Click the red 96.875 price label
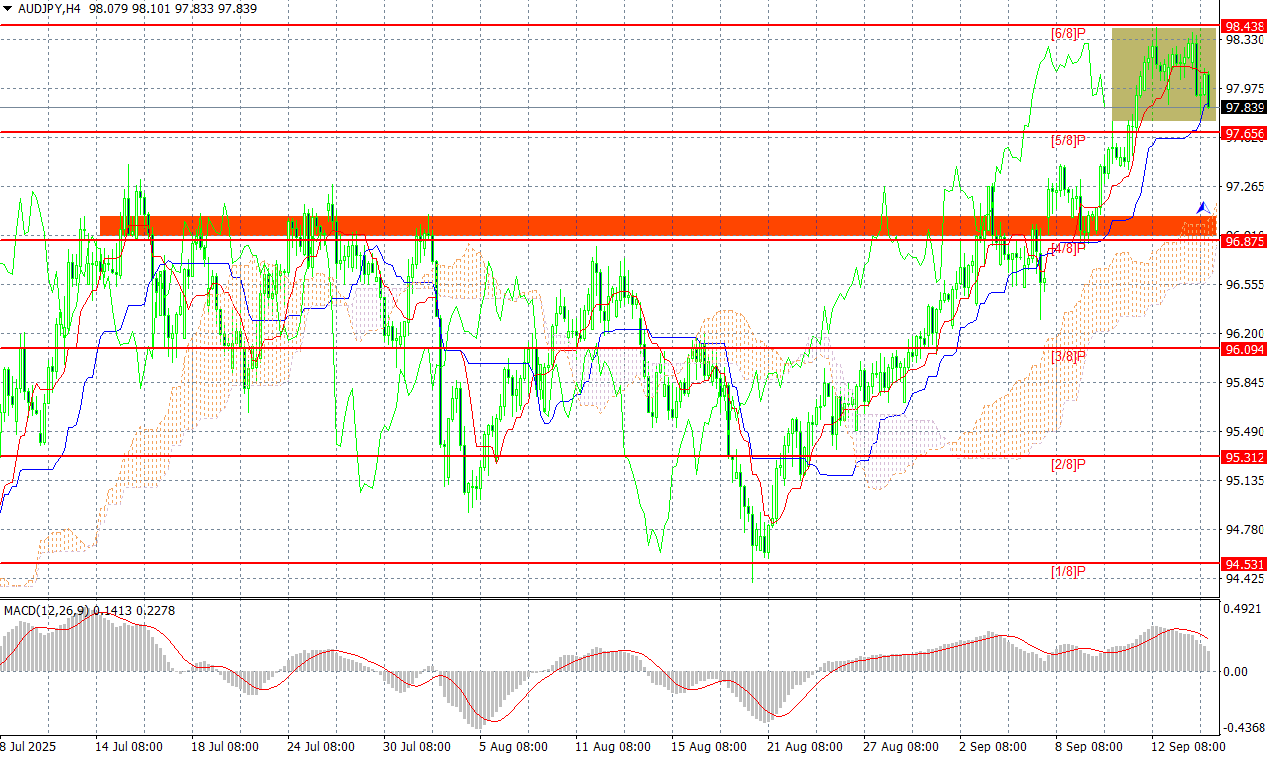Screen dimensions: 1267x757 pos(1243,241)
